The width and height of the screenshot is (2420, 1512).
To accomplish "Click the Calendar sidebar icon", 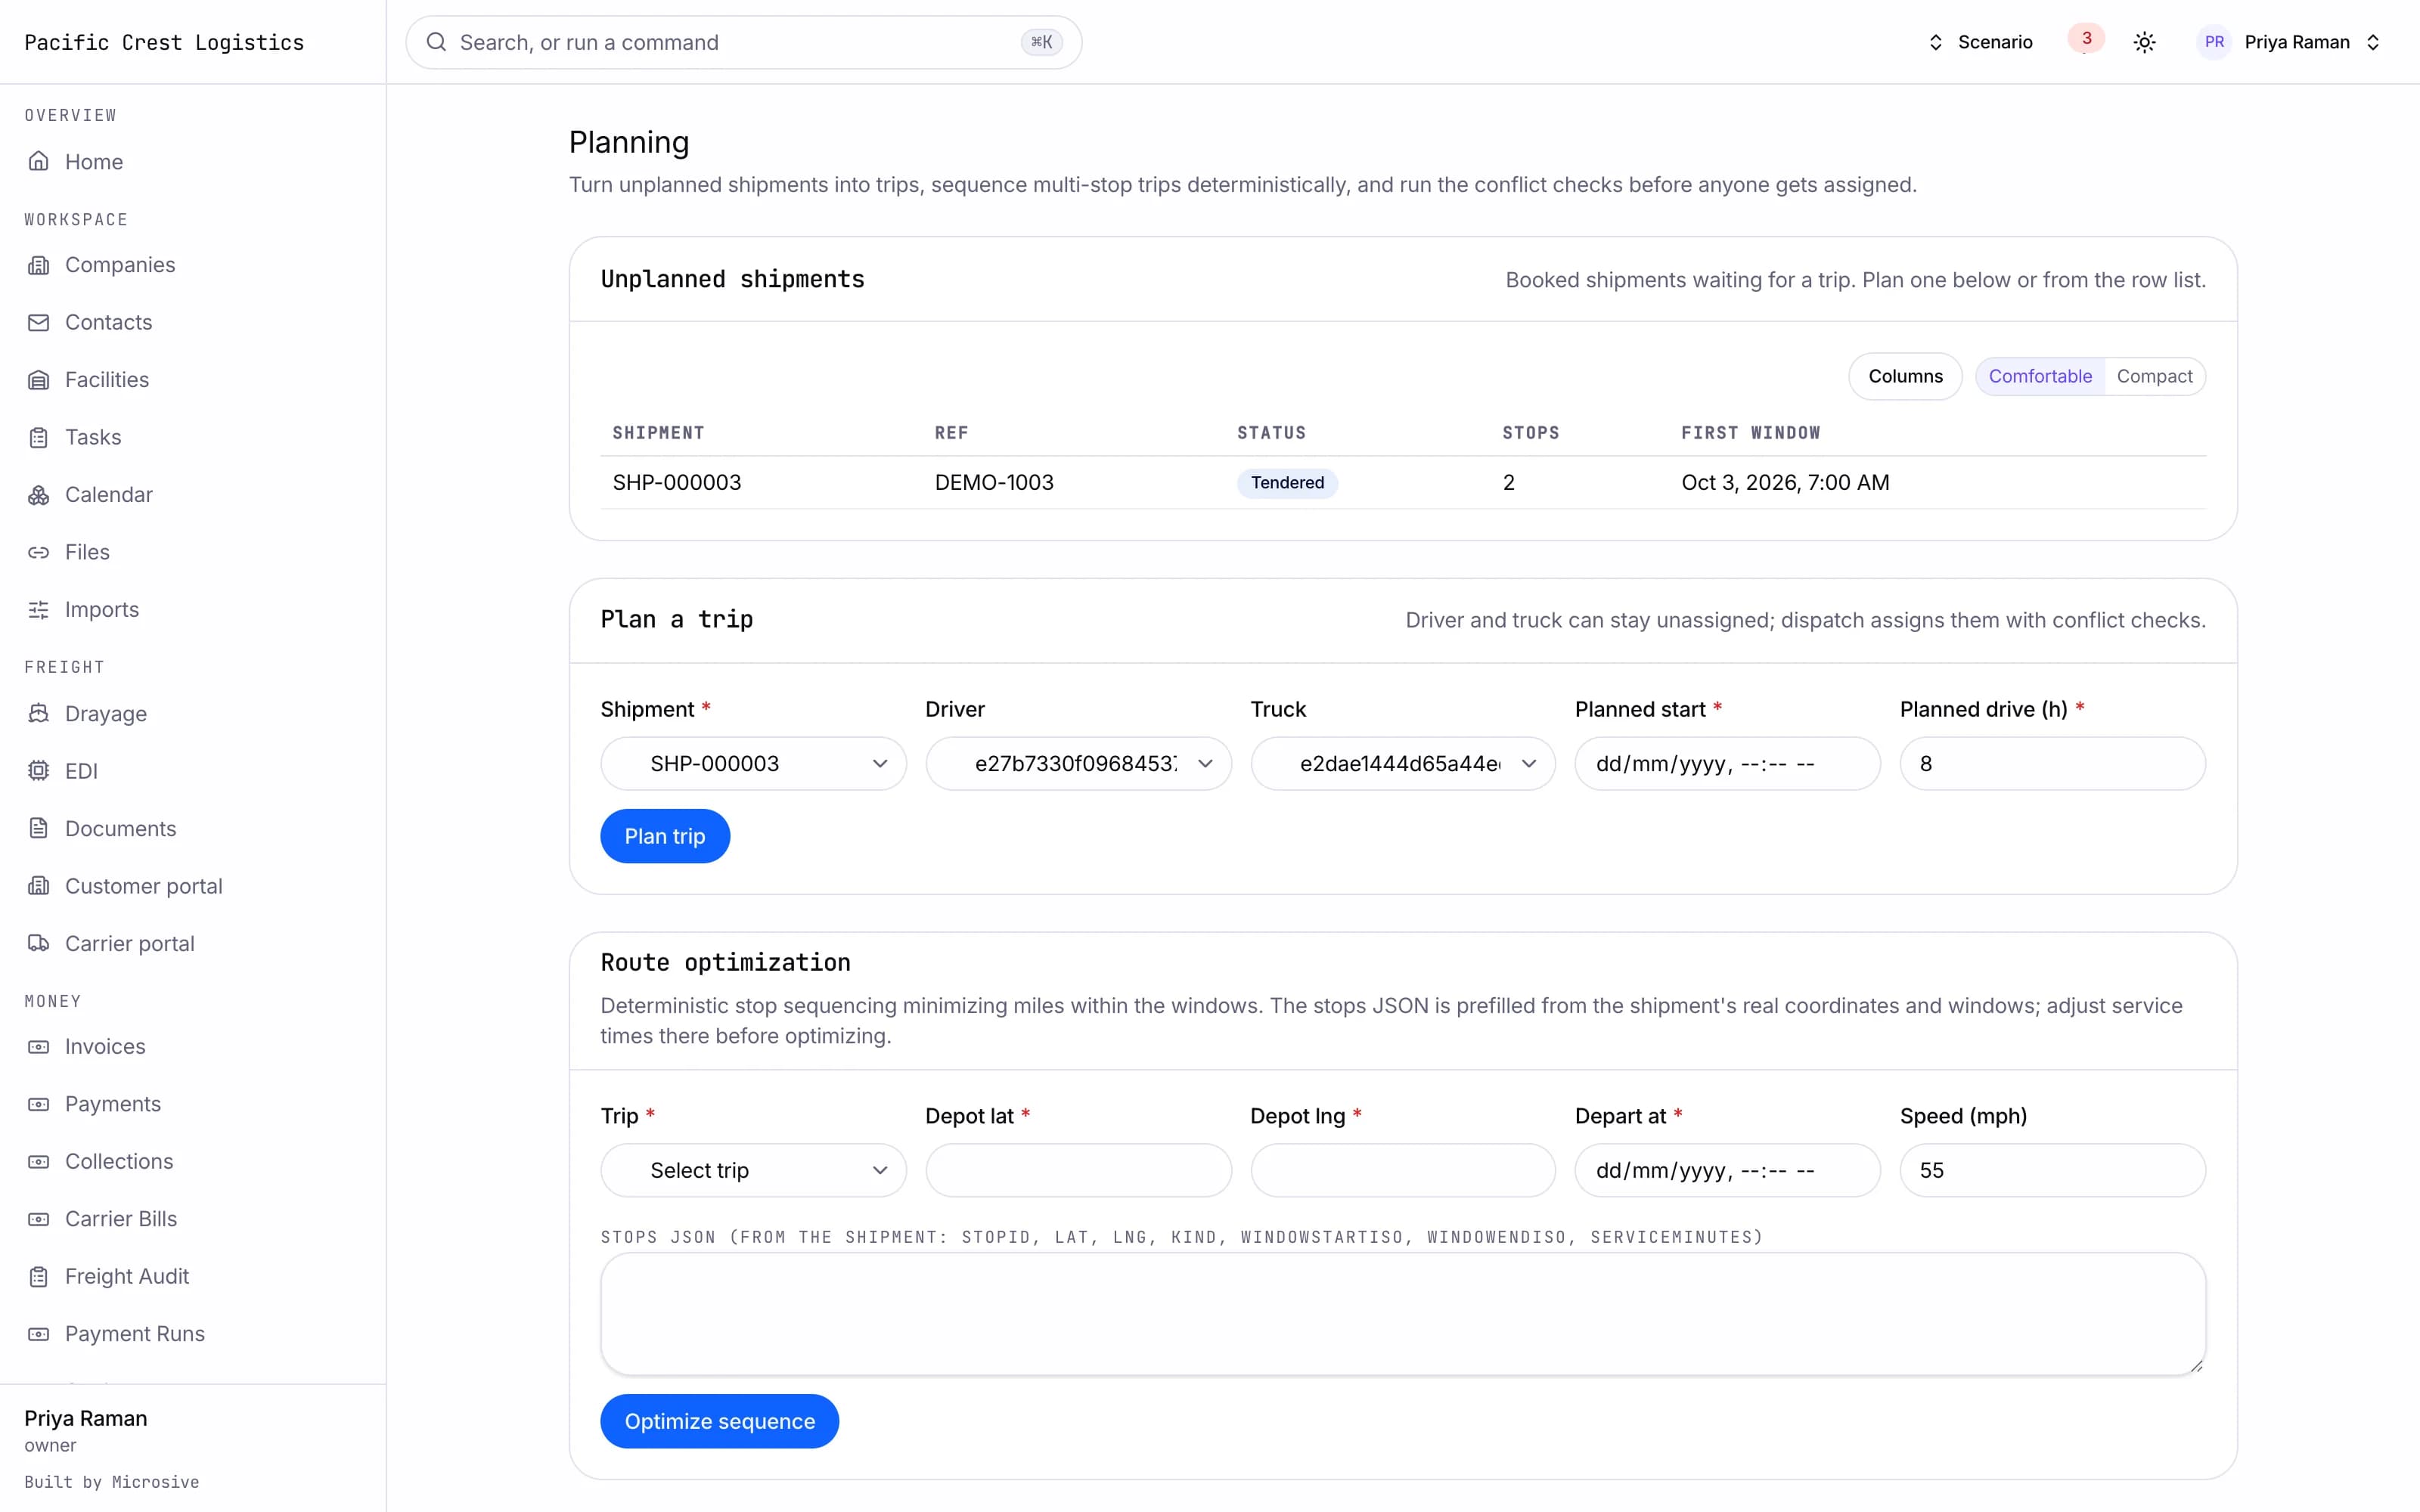I will (38, 495).
